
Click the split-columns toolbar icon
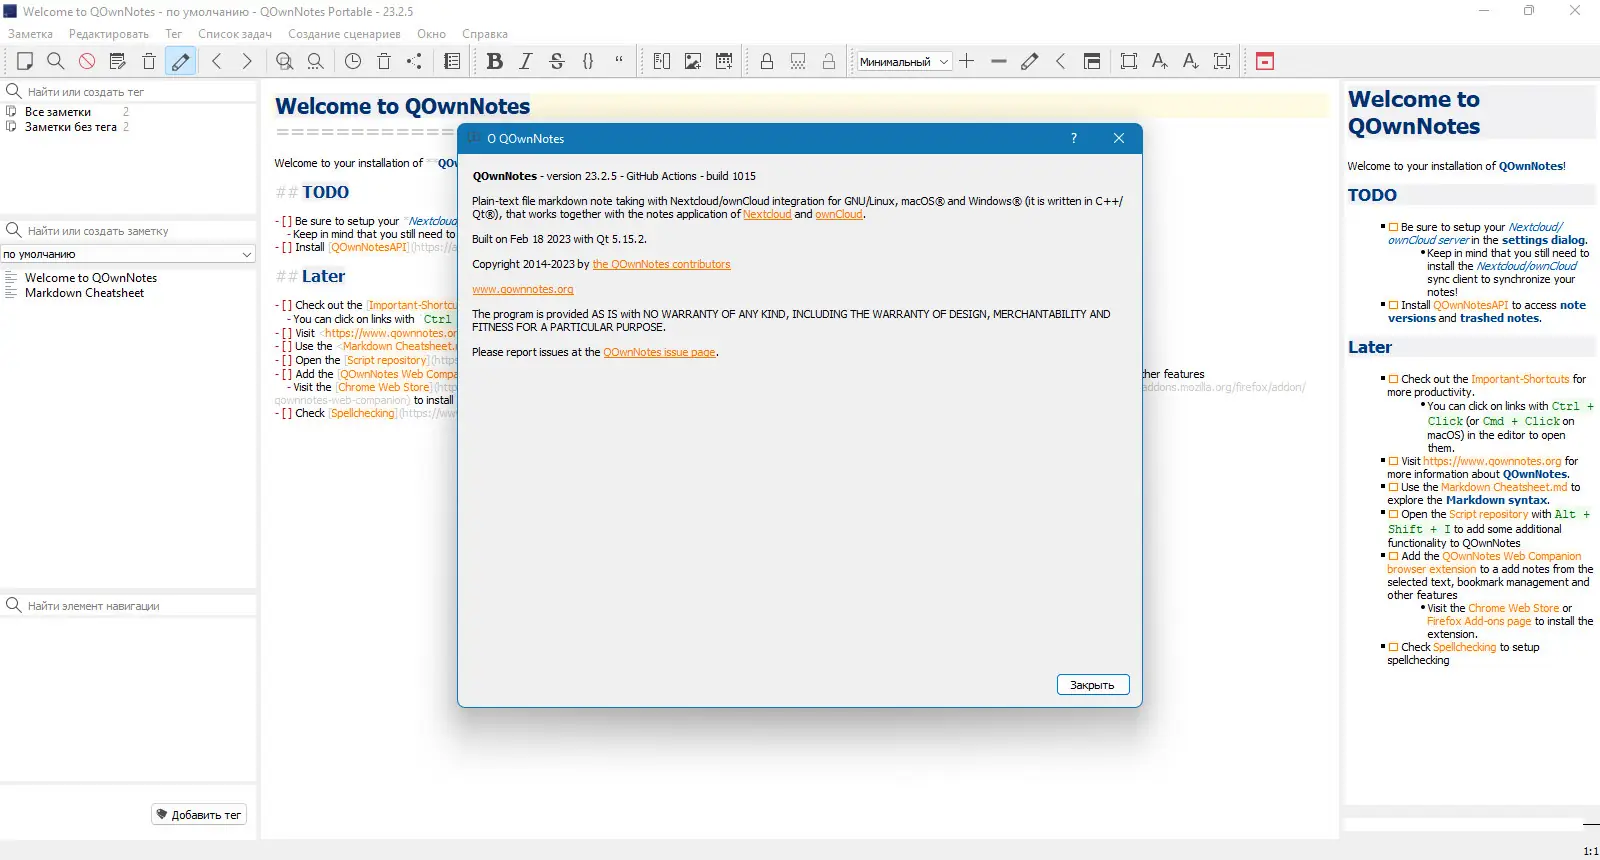662,61
